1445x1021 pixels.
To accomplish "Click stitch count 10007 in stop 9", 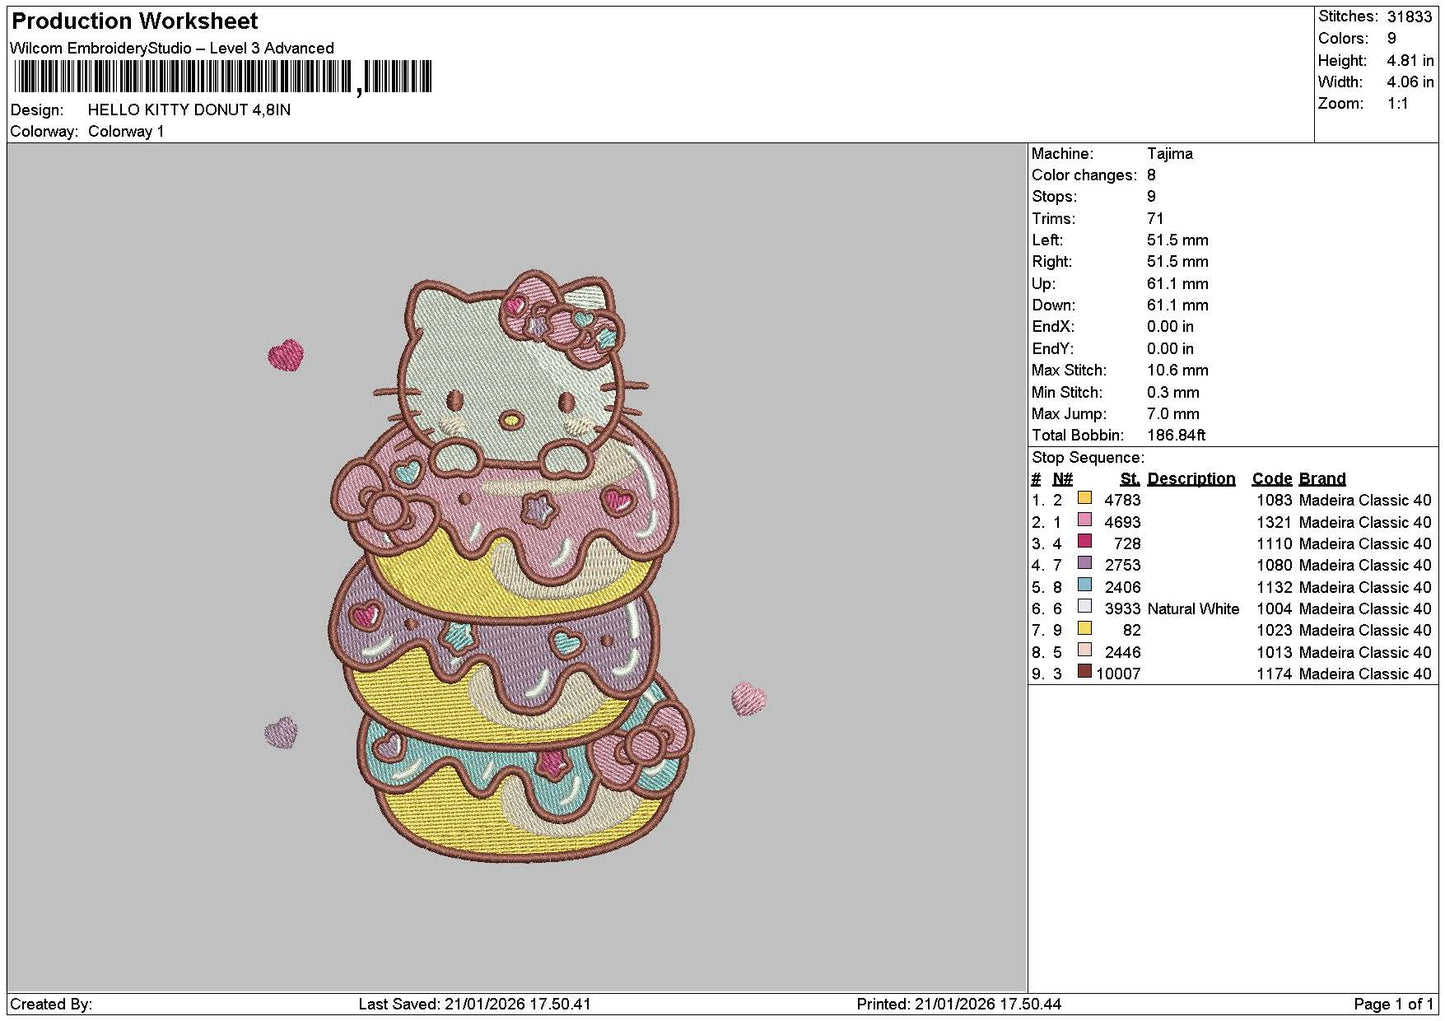I will 1118,674.
